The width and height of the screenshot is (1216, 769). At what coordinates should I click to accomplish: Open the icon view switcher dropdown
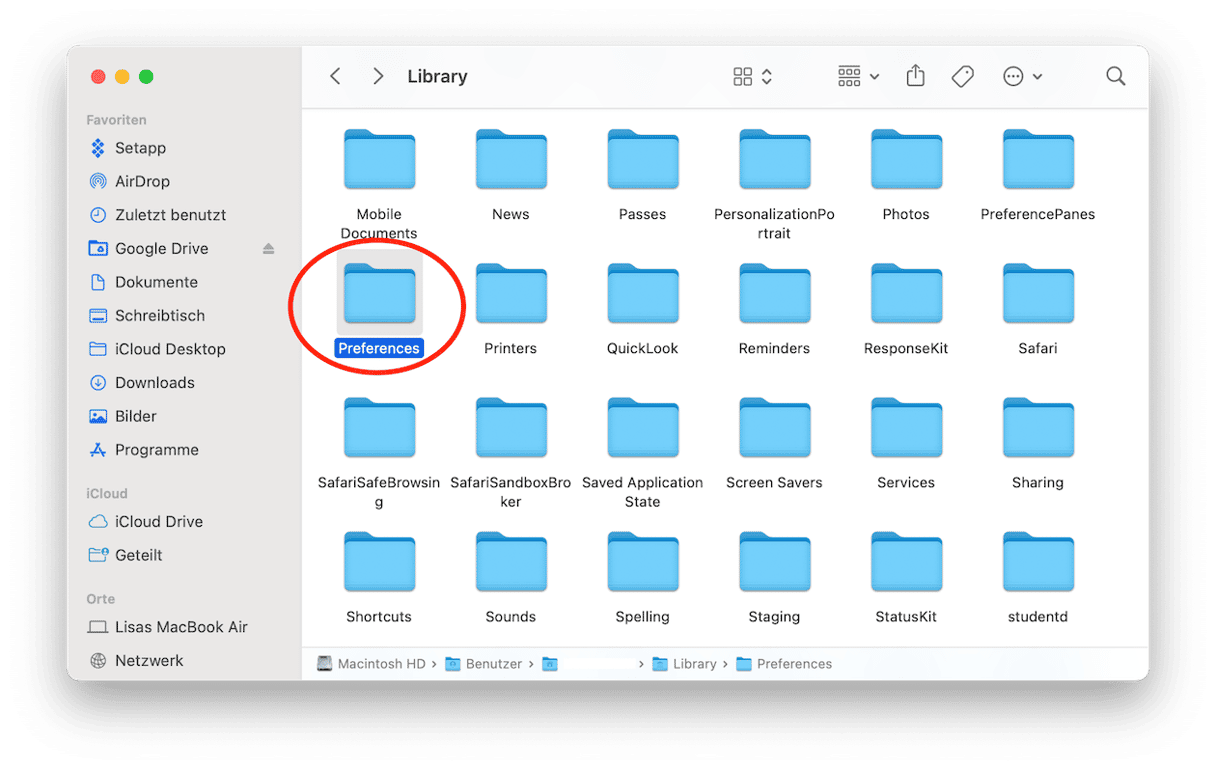[753, 77]
